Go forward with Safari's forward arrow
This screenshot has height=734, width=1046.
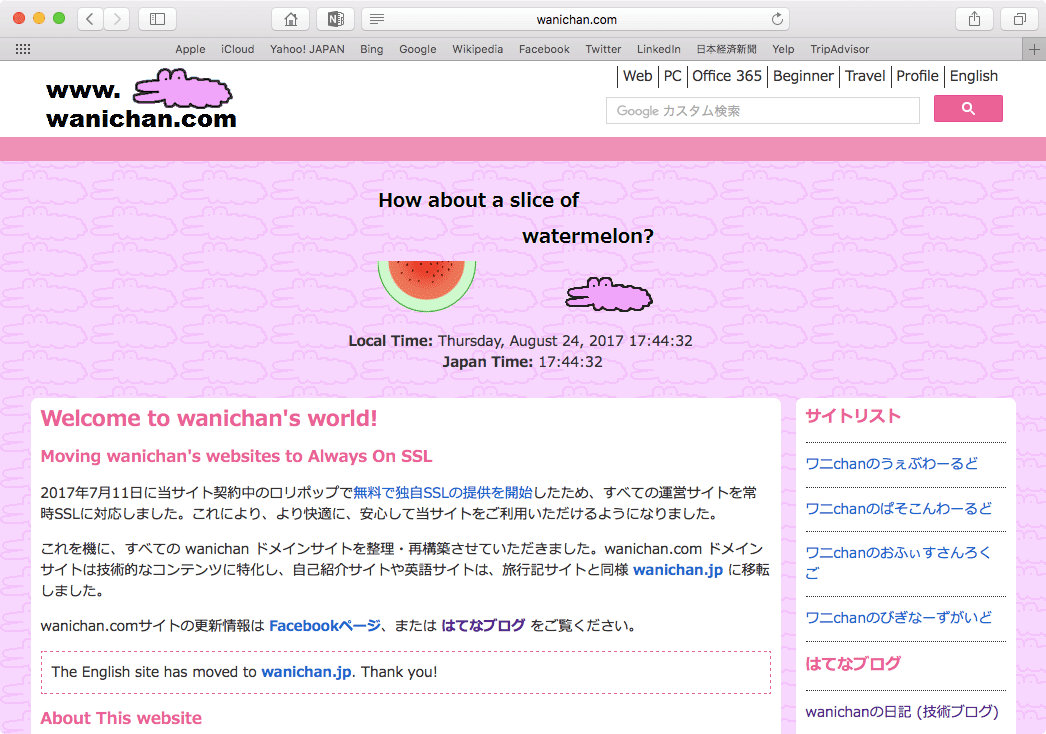coord(117,19)
